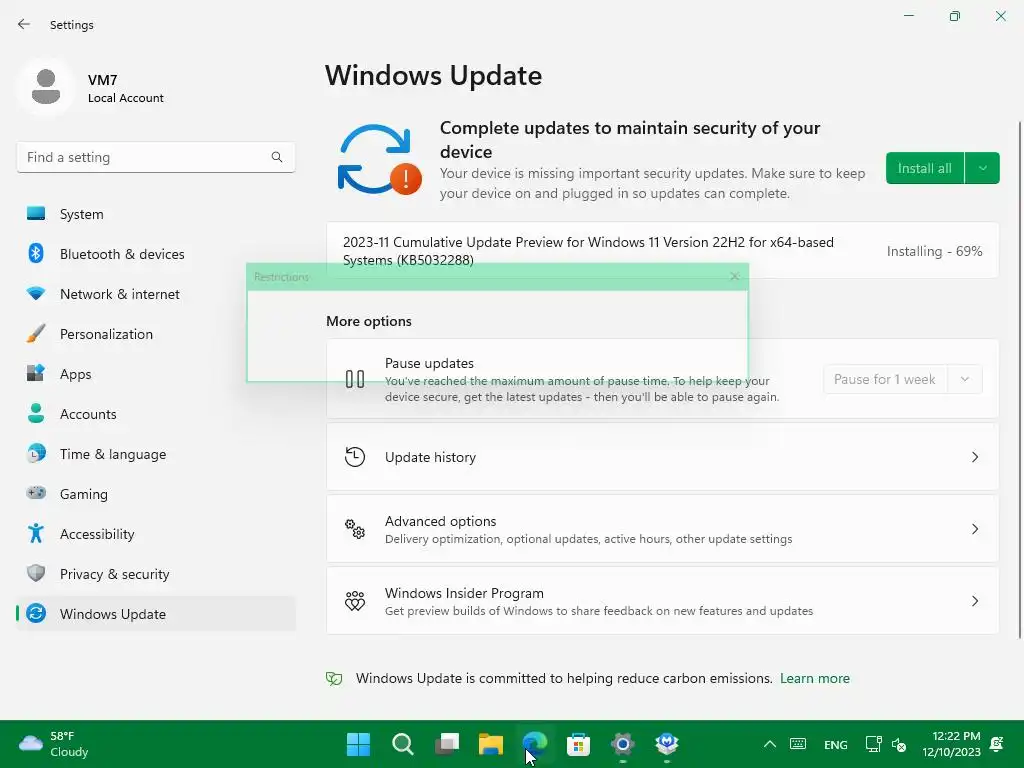
Task: Open Privacy & security settings
Action: pos(155,574)
